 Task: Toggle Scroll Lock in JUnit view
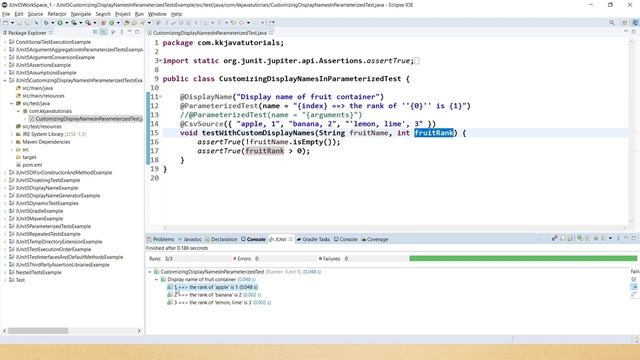point(570,238)
